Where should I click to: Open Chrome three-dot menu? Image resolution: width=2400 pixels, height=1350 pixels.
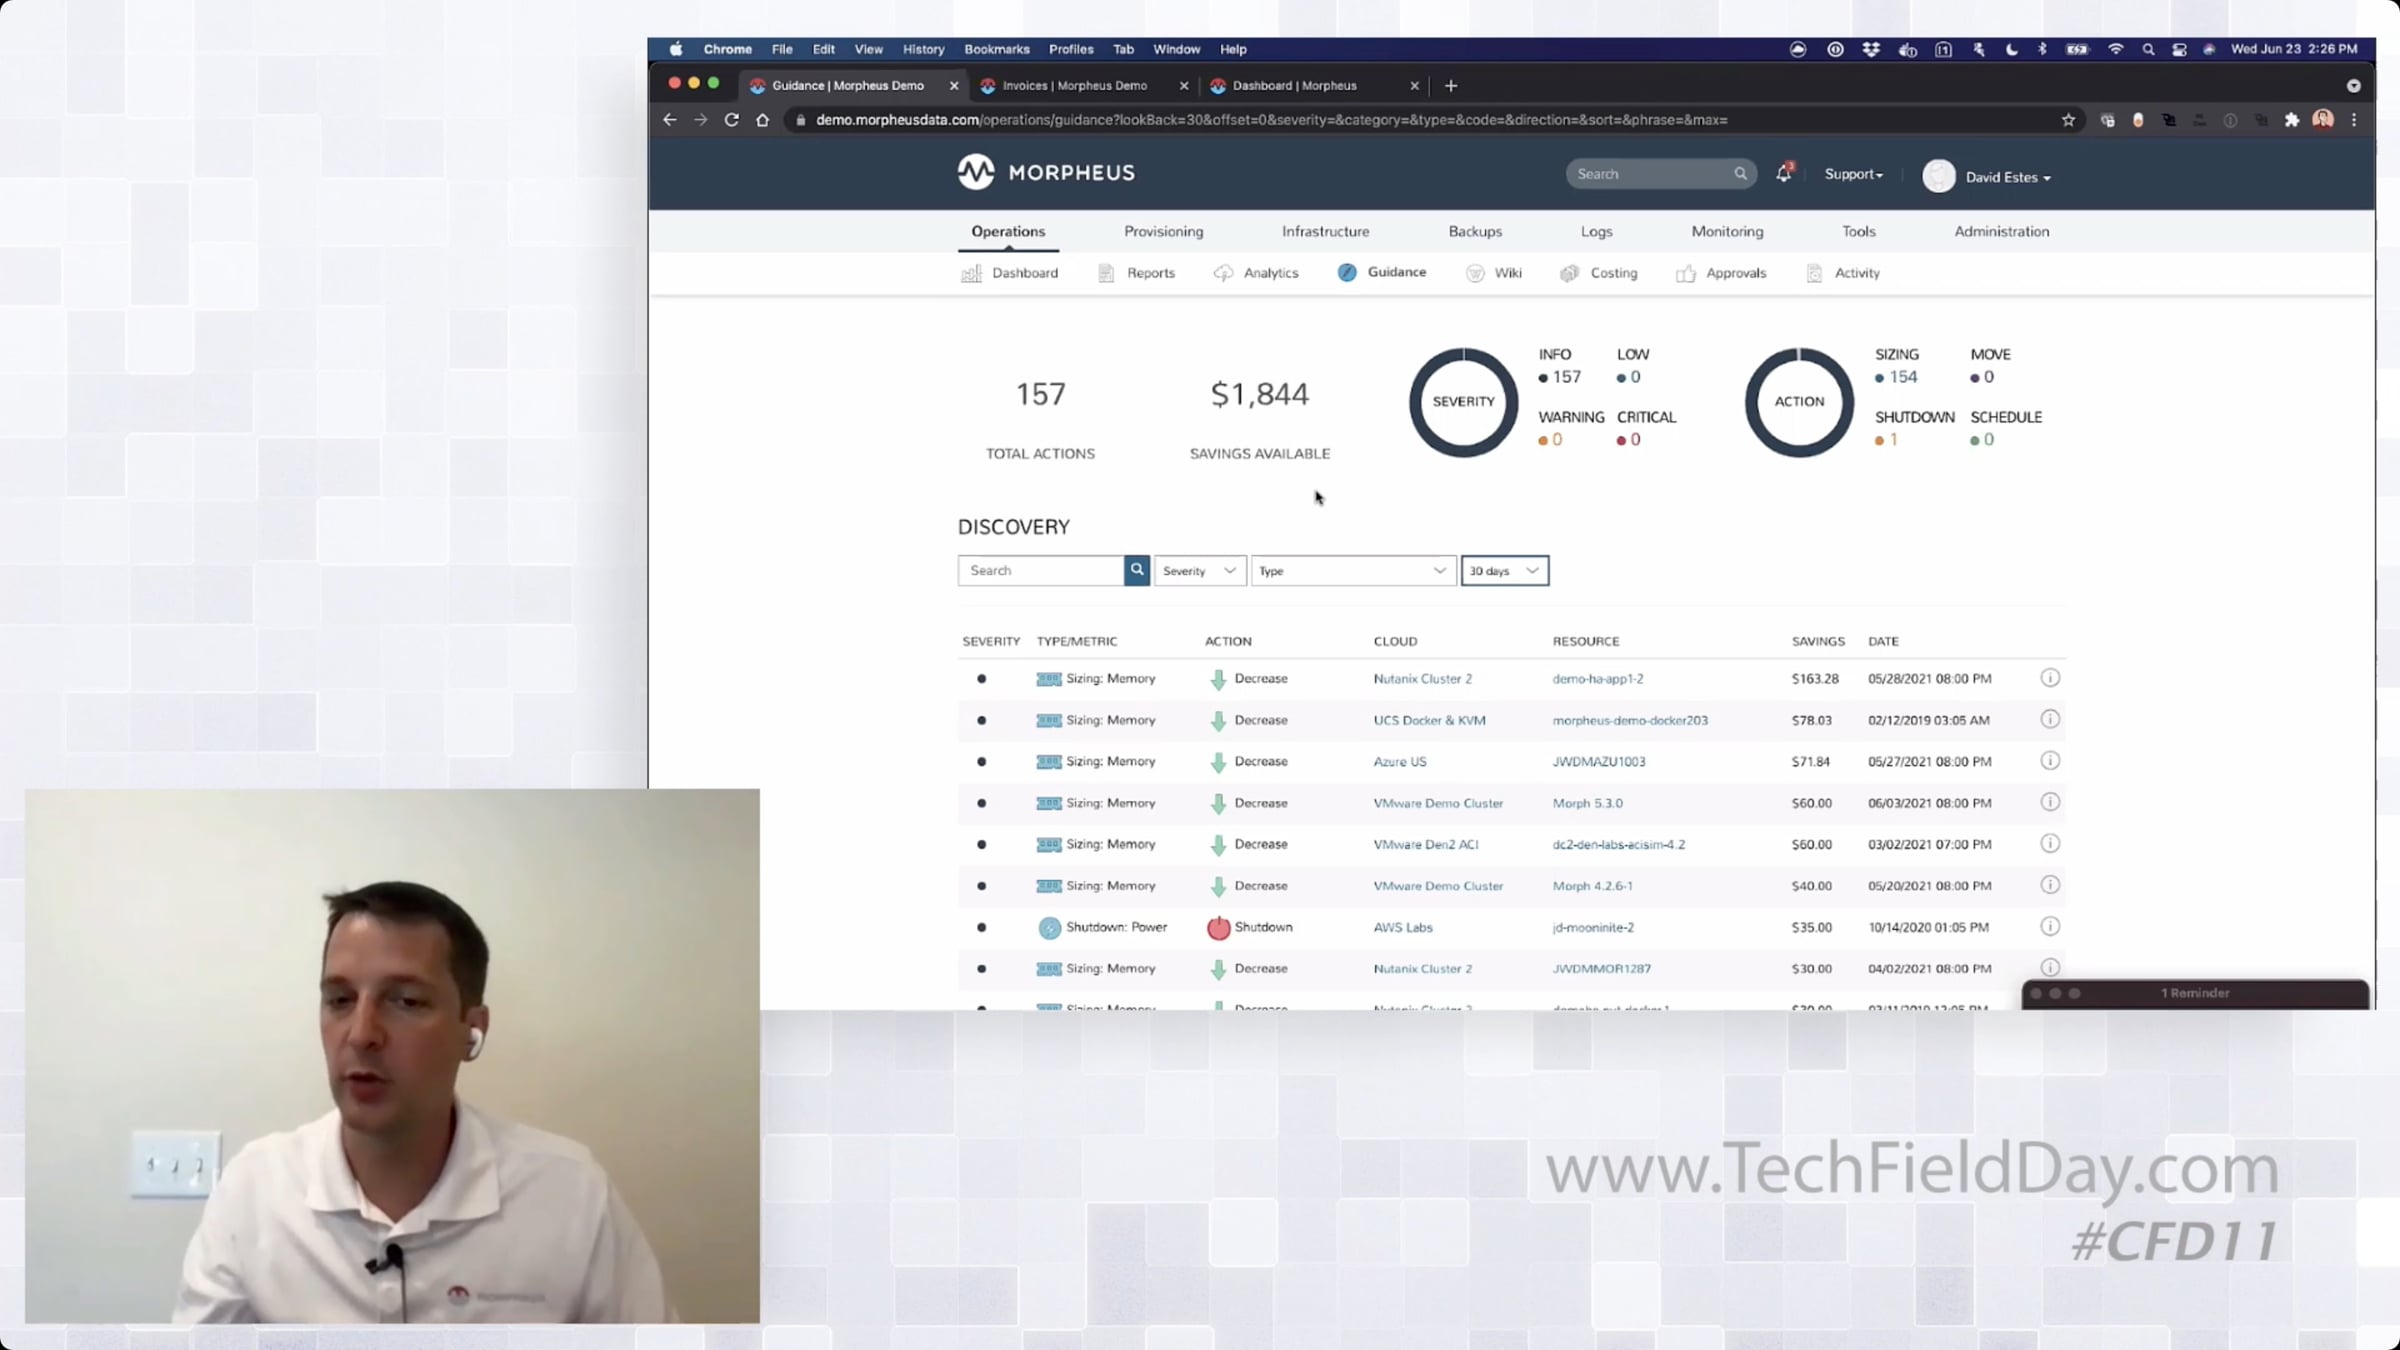[2354, 120]
